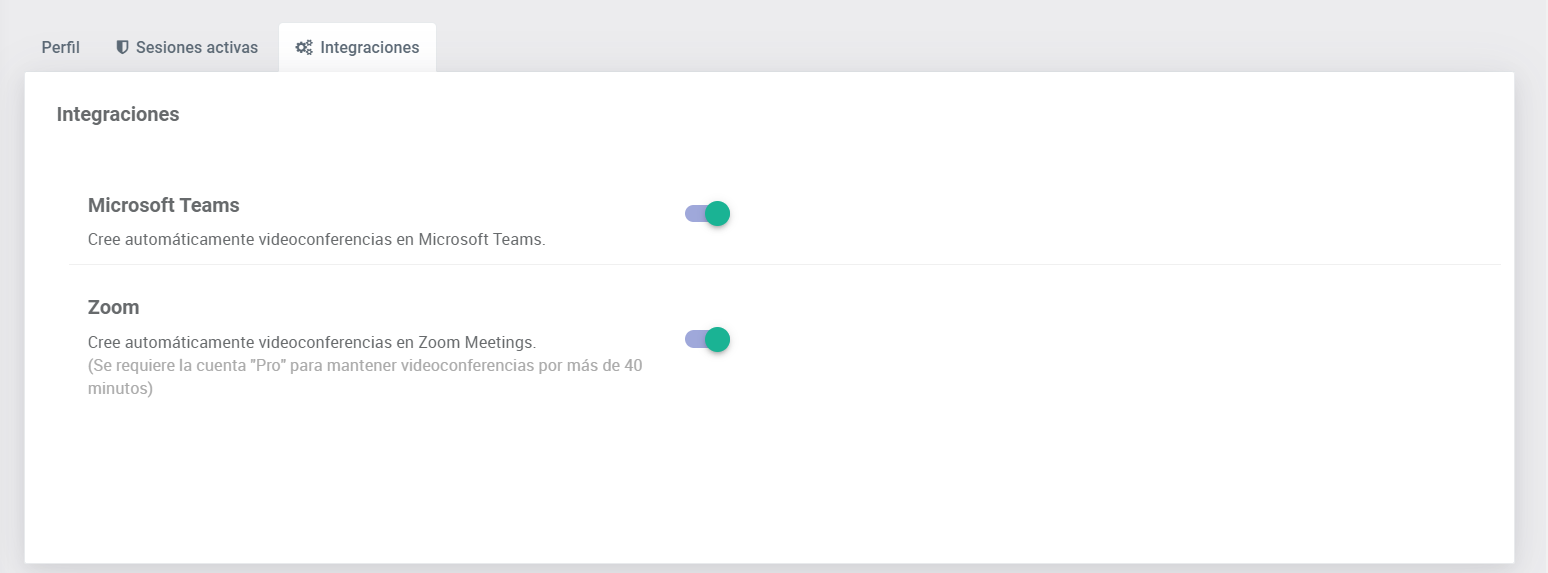Click the purple track of Zoom toggle
This screenshot has width=1548, height=573.
693,339
